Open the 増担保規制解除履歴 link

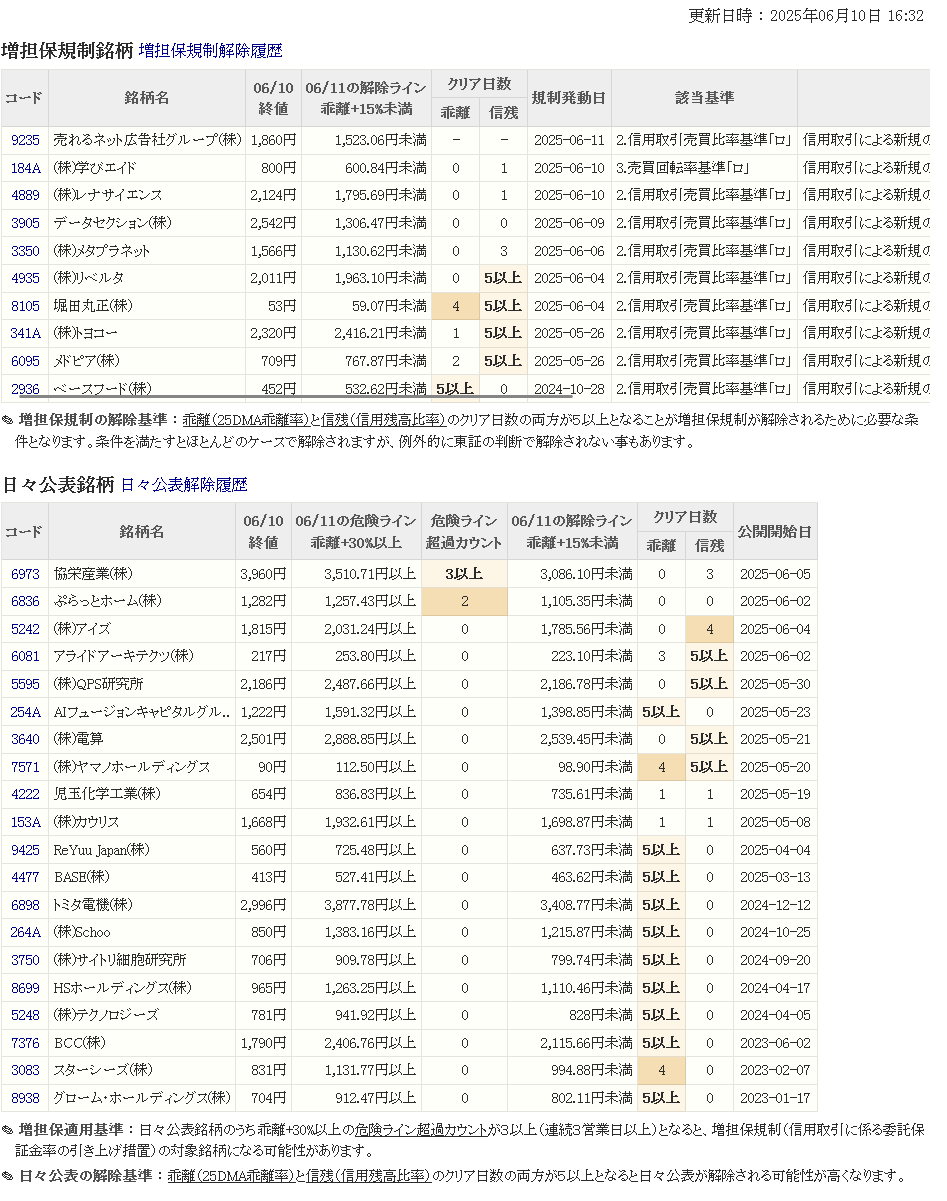(211, 50)
